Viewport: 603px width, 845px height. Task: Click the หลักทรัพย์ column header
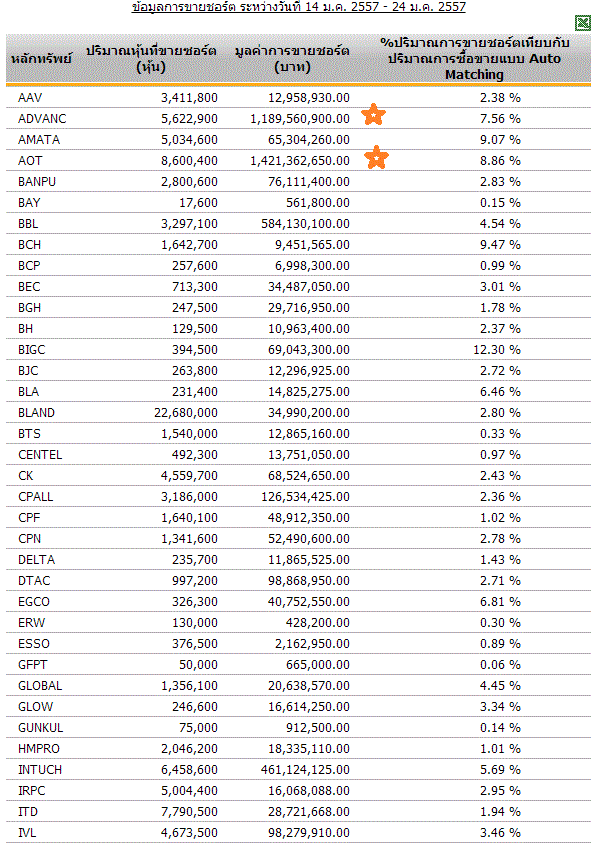click(x=41, y=59)
